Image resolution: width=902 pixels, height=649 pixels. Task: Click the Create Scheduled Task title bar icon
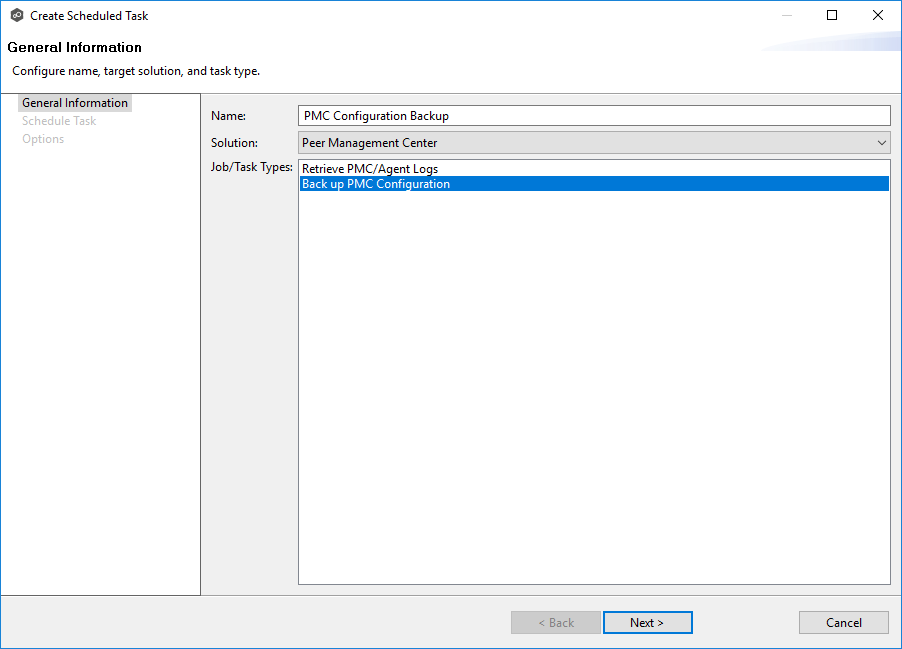(14, 15)
